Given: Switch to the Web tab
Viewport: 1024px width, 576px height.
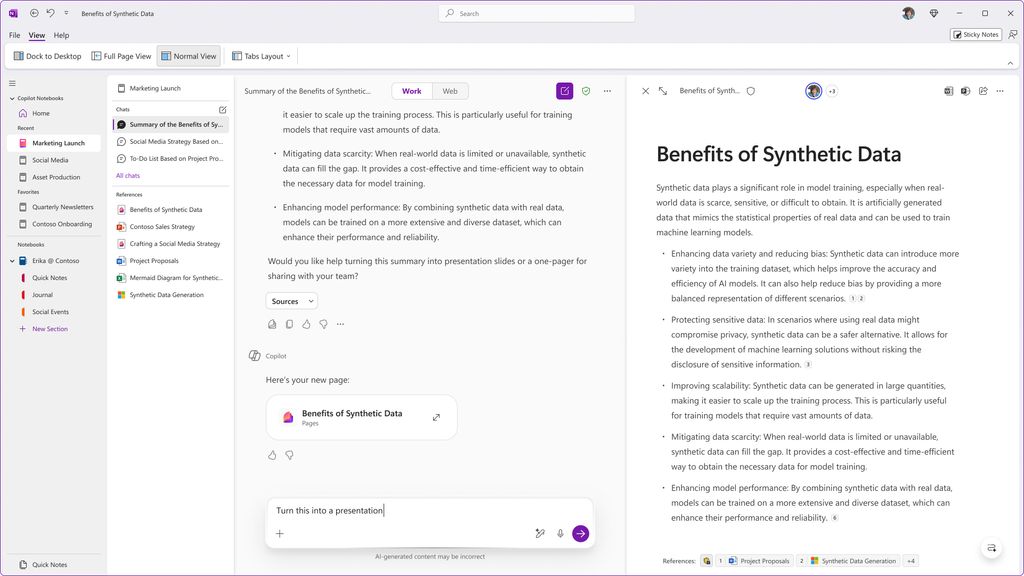Looking at the screenshot, I should point(450,90).
